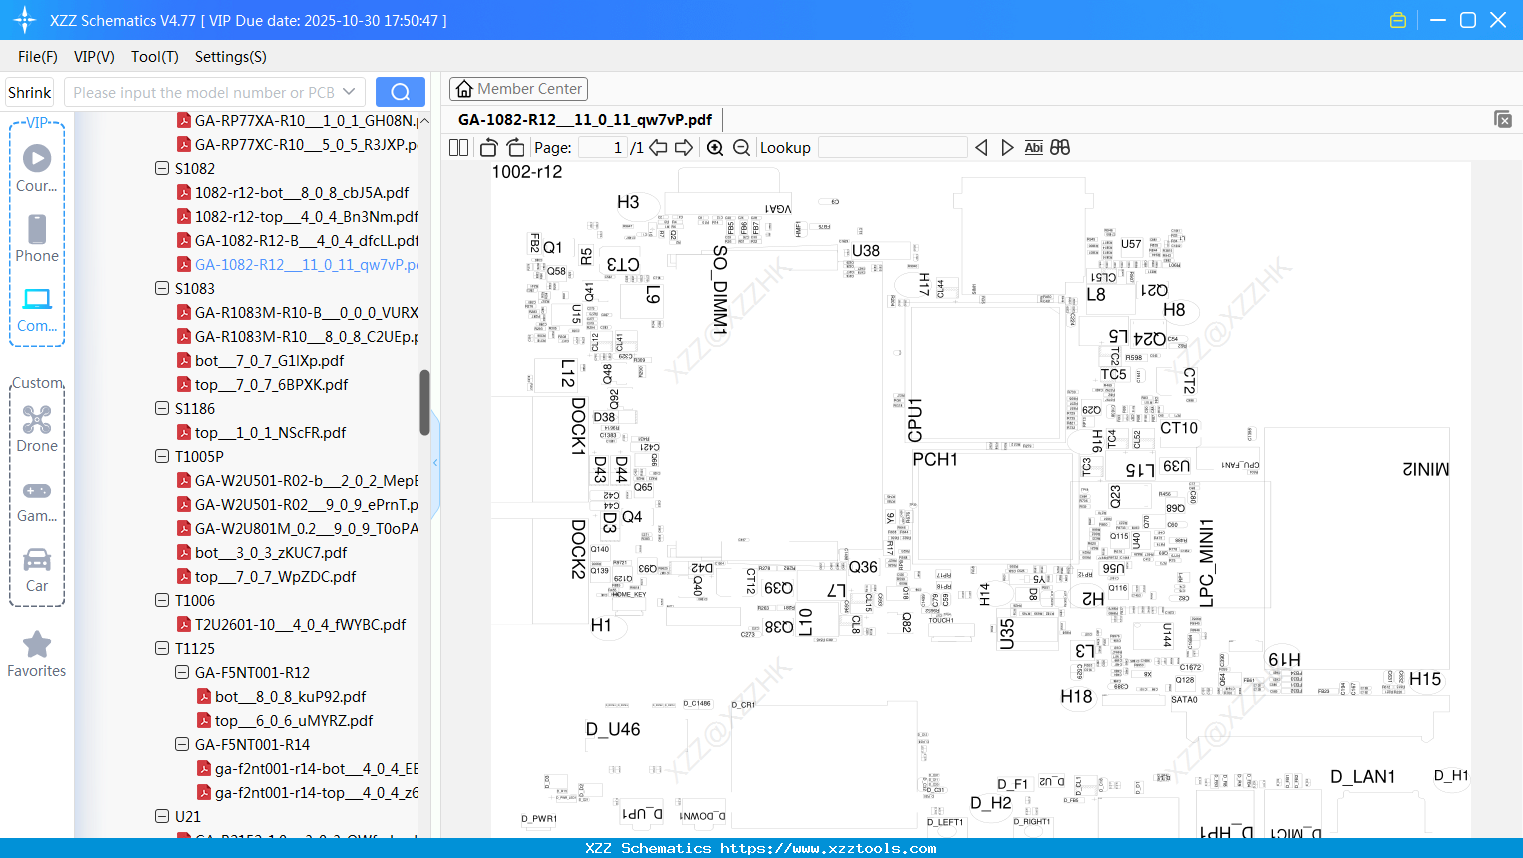Open bot__7_0_7_G1IXp.pdf
This screenshot has height=858, width=1523.
269,360
